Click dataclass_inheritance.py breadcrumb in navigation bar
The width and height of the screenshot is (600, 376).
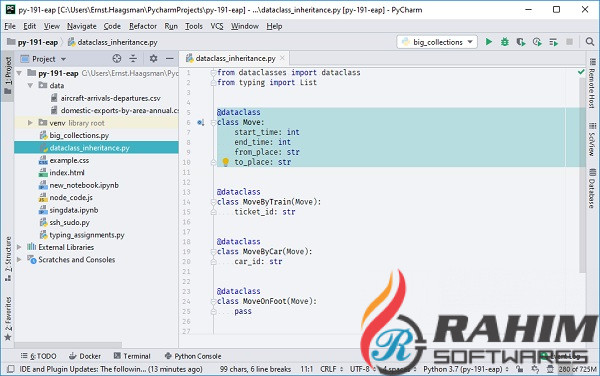point(113,42)
